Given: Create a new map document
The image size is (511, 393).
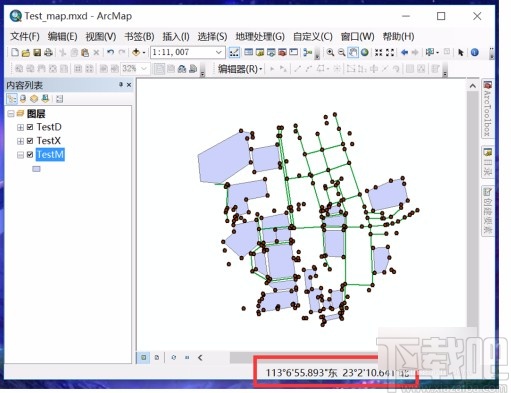Looking at the screenshot, I should [15, 52].
